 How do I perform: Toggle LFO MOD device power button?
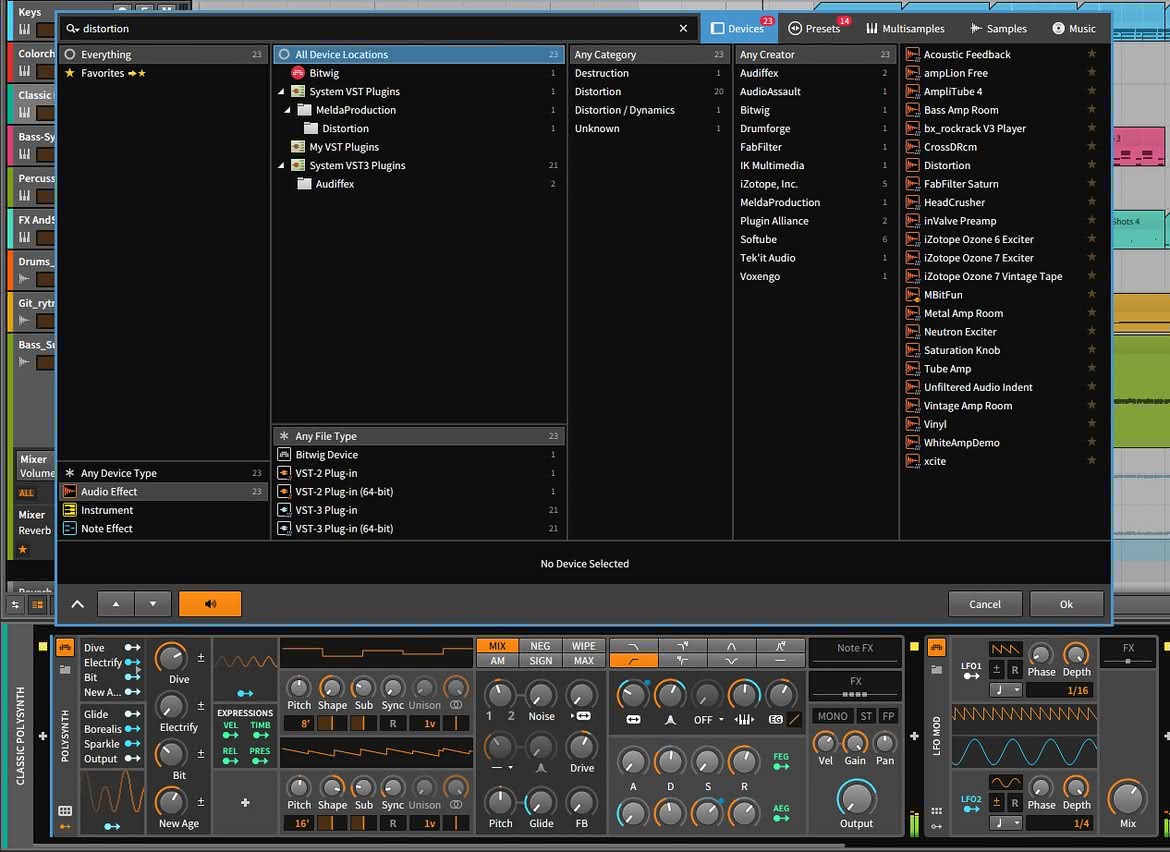[936, 647]
